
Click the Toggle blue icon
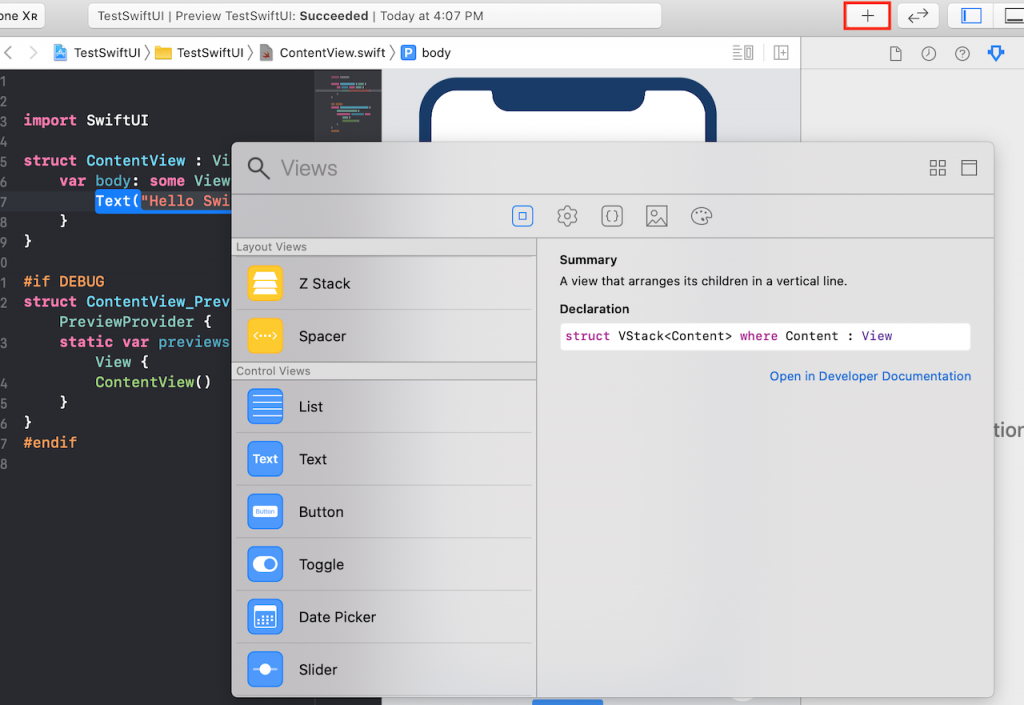point(265,565)
